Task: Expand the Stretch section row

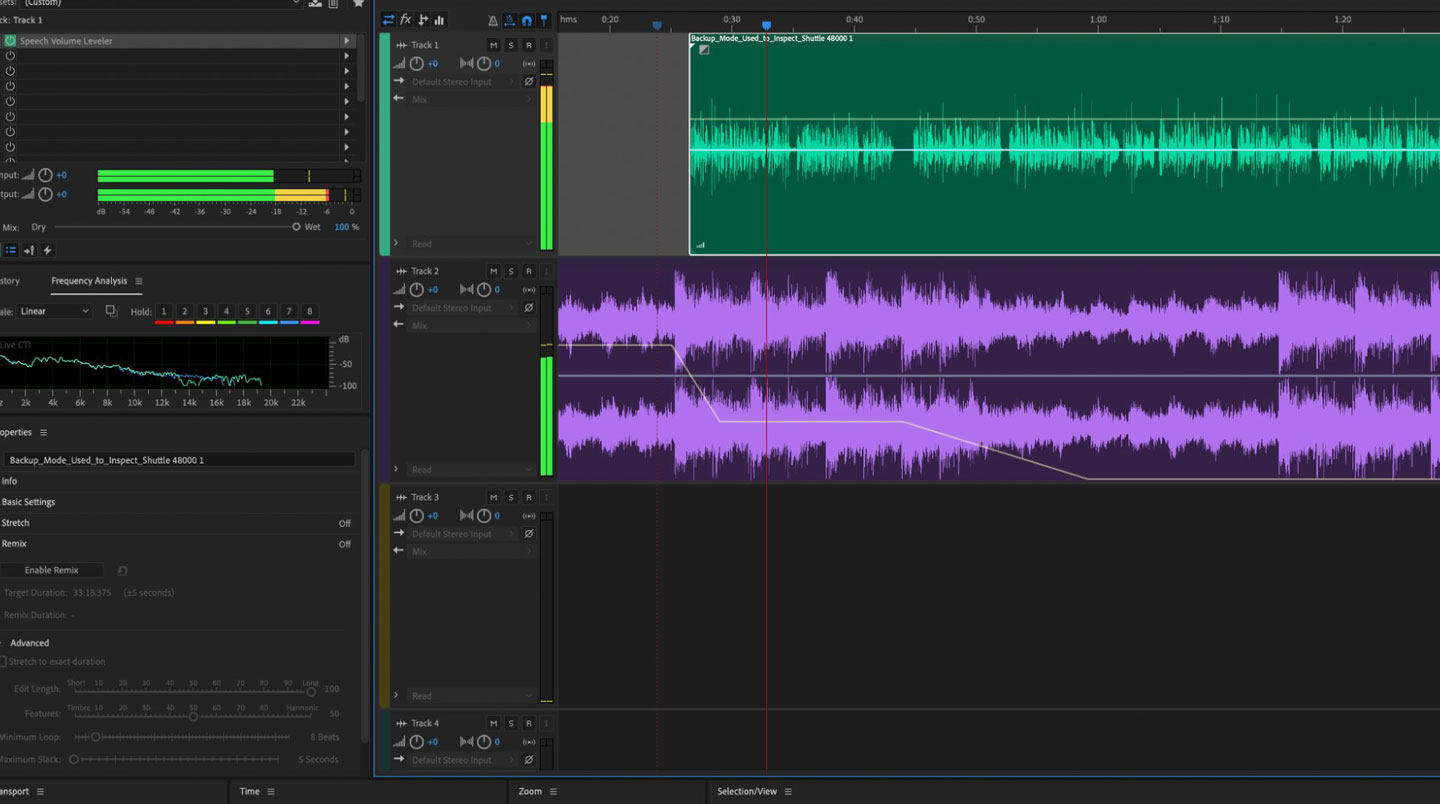Action: [180, 523]
